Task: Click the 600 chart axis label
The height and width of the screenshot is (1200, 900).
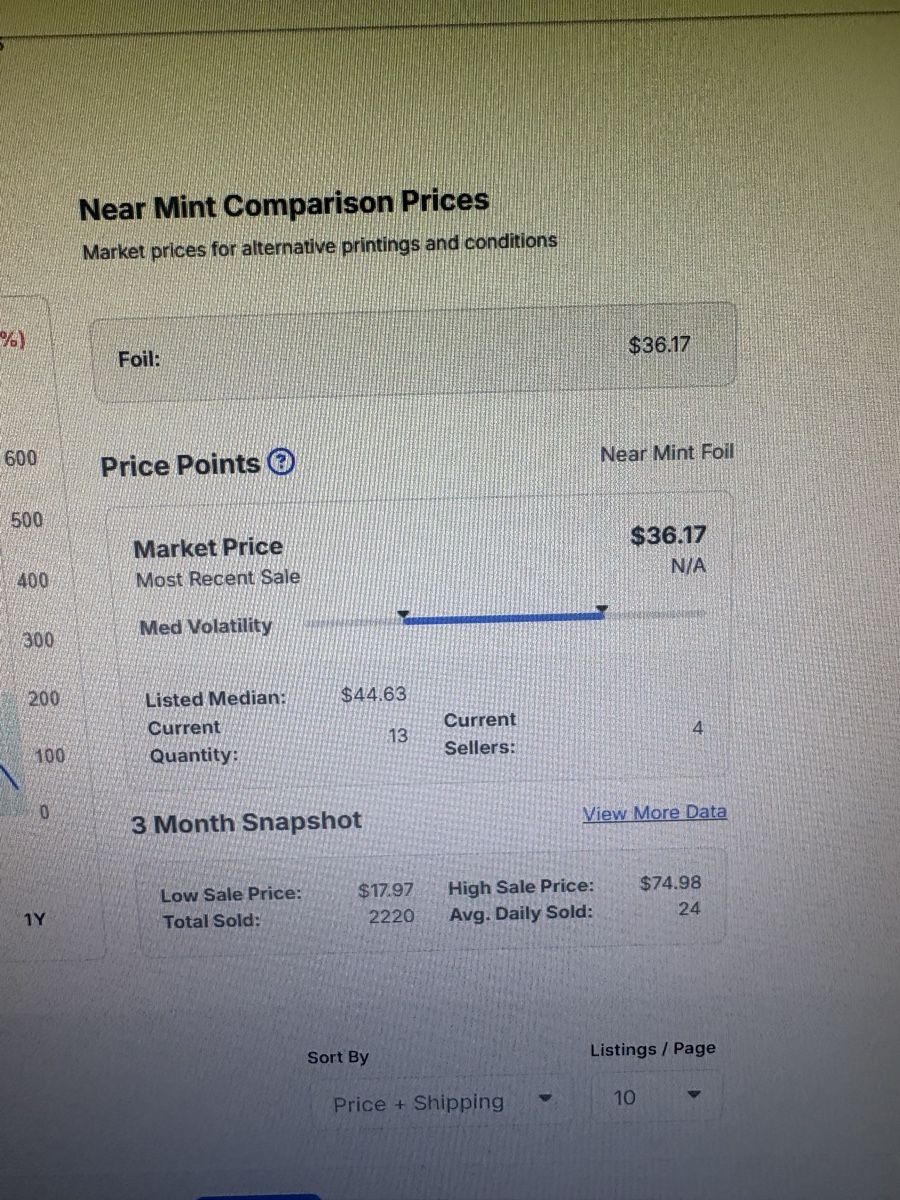Action: pos(21,459)
